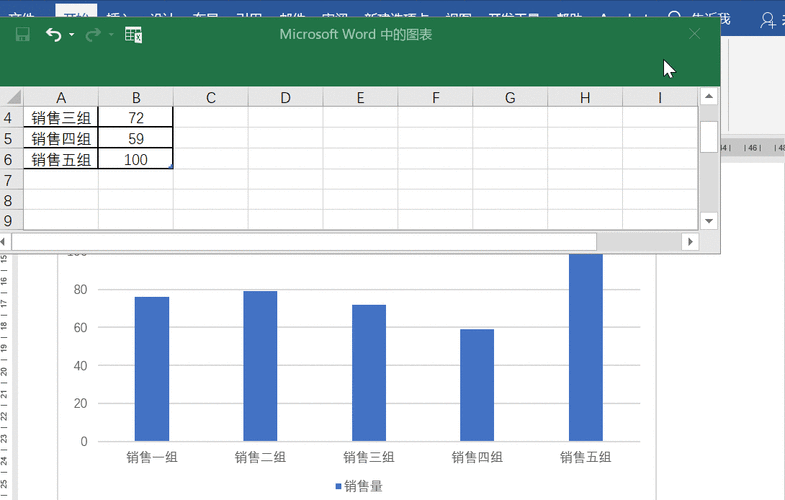785x500 pixels.
Task: Select column H header
Action: [x=585, y=98]
